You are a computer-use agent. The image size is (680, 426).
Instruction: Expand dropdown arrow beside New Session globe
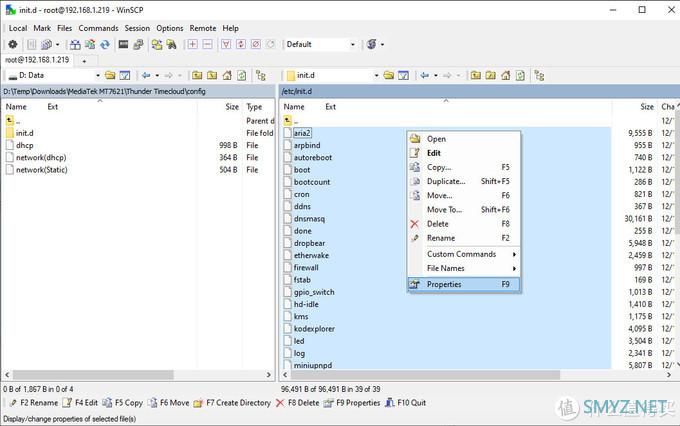(x=382, y=44)
